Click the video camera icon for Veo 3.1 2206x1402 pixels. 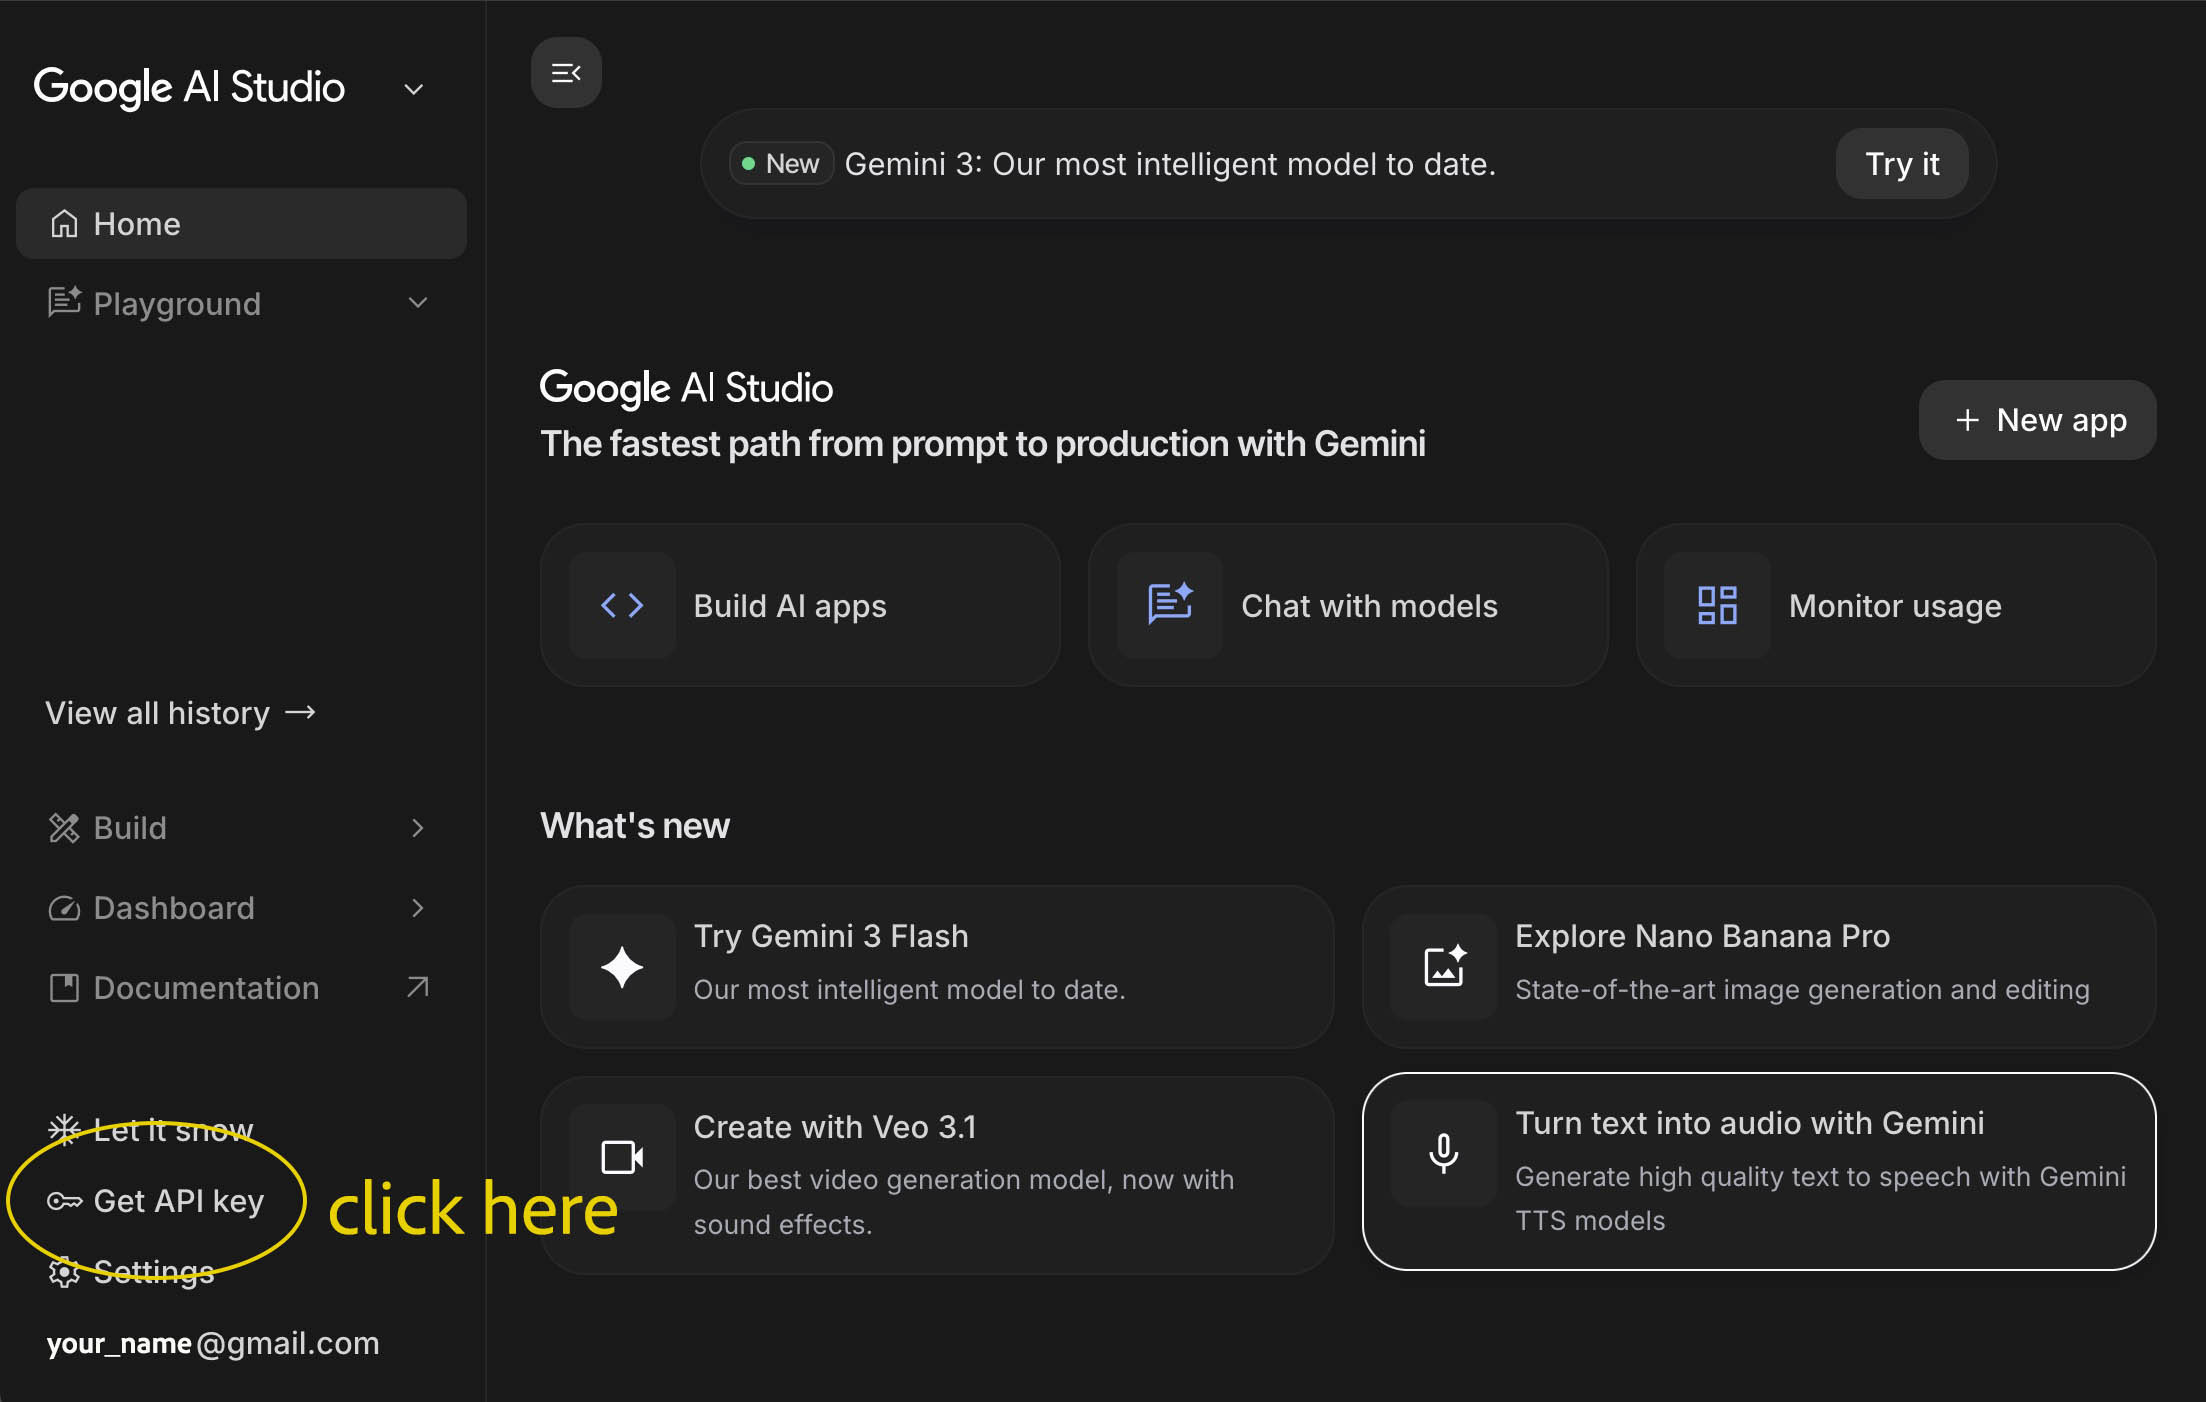coord(622,1157)
